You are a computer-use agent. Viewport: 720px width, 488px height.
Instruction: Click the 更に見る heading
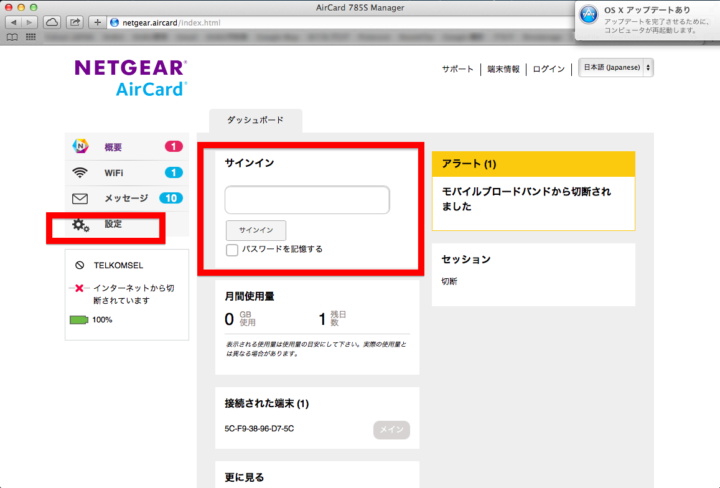pos(244,477)
